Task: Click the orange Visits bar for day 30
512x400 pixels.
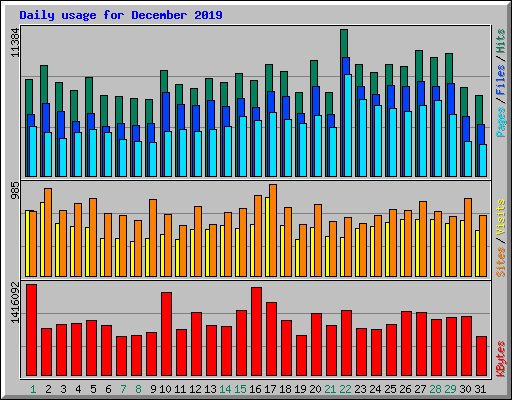Action: coord(468,237)
